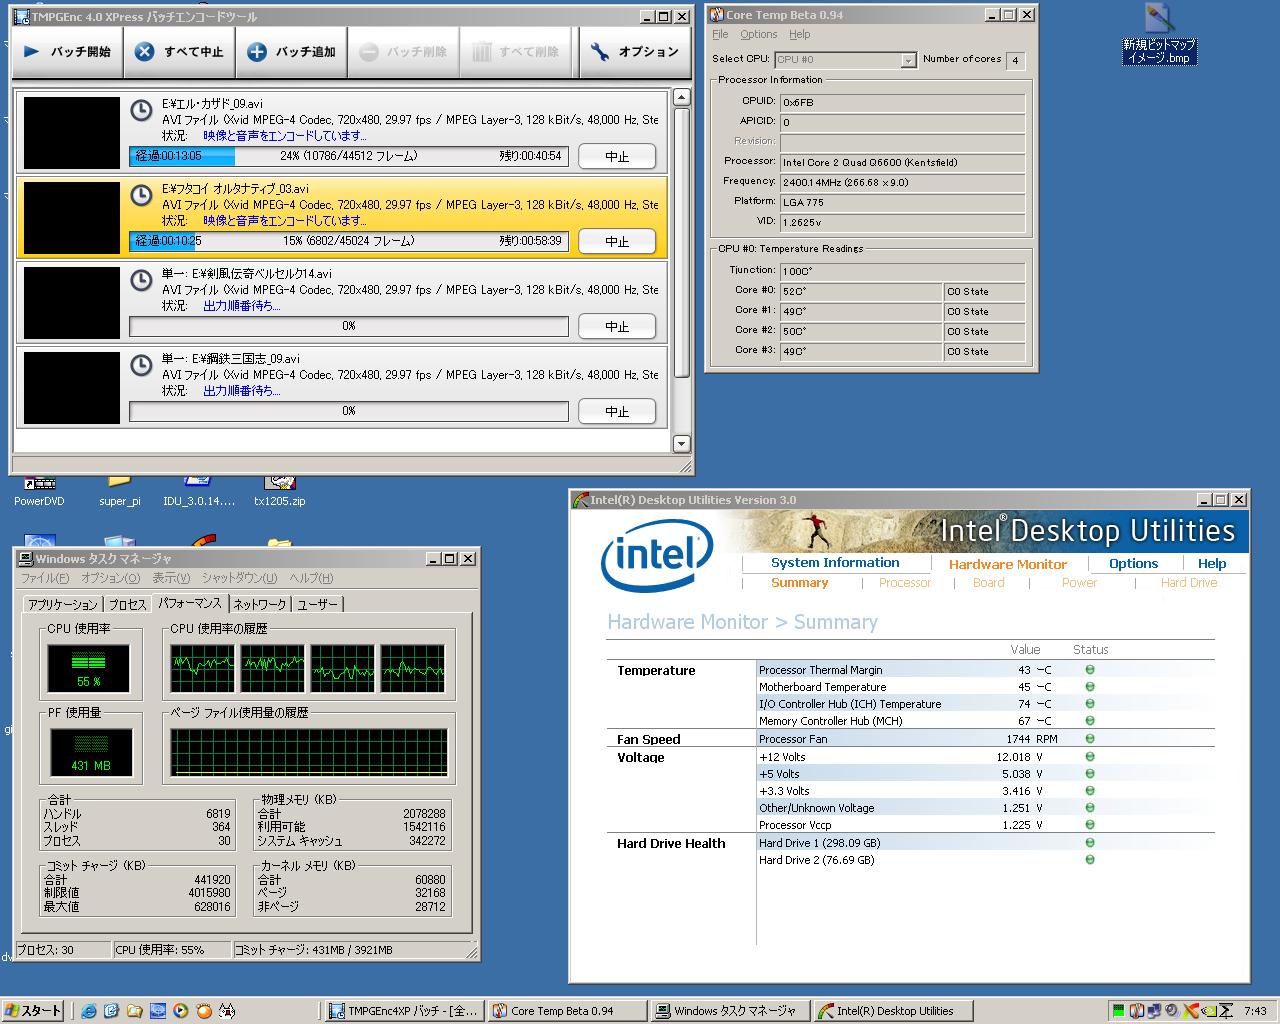Click the clock icon of the 鋼鉄三国志_09.avi job
This screenshot has height=1024, width=1280.
click(142, 364)
